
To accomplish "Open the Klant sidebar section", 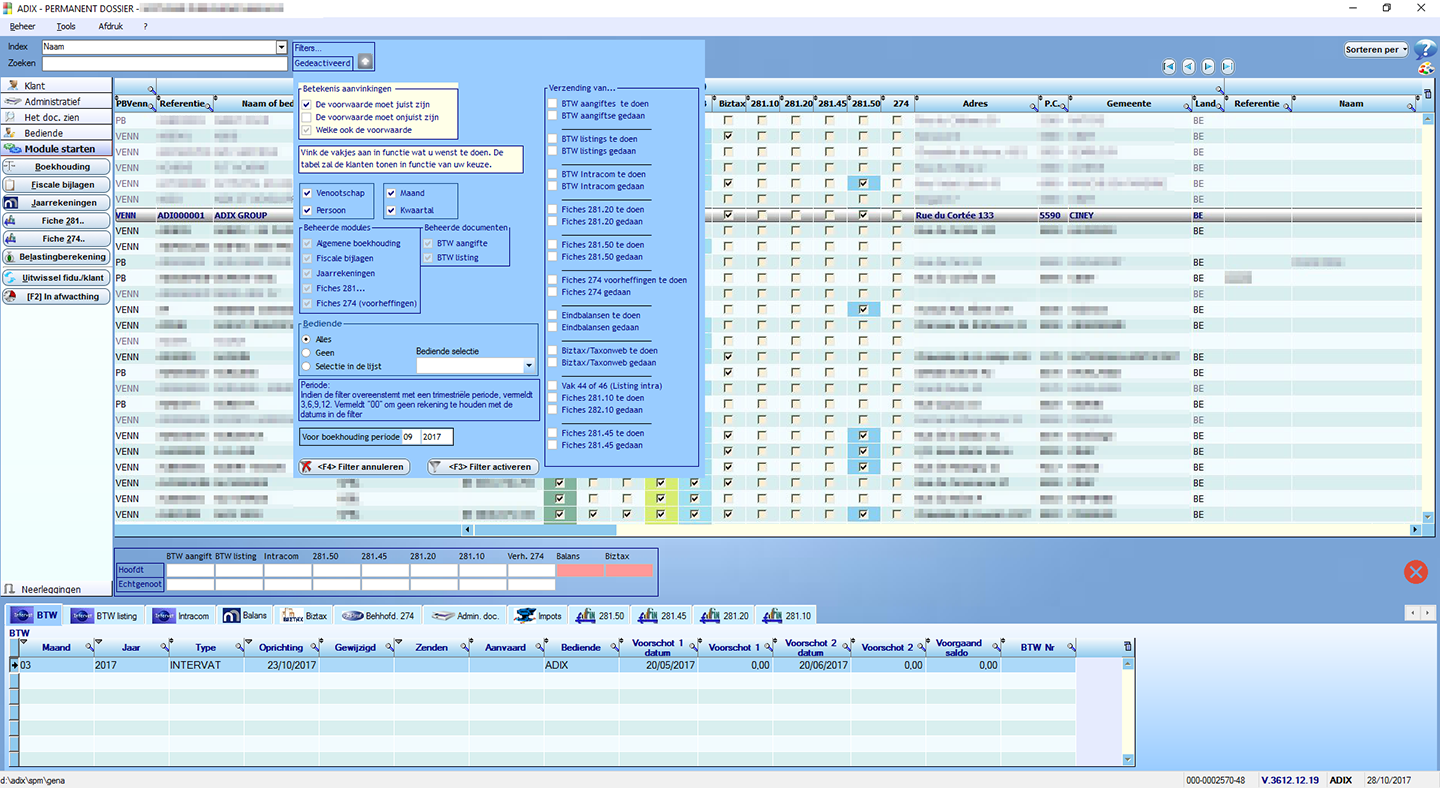I will (56, 86).
